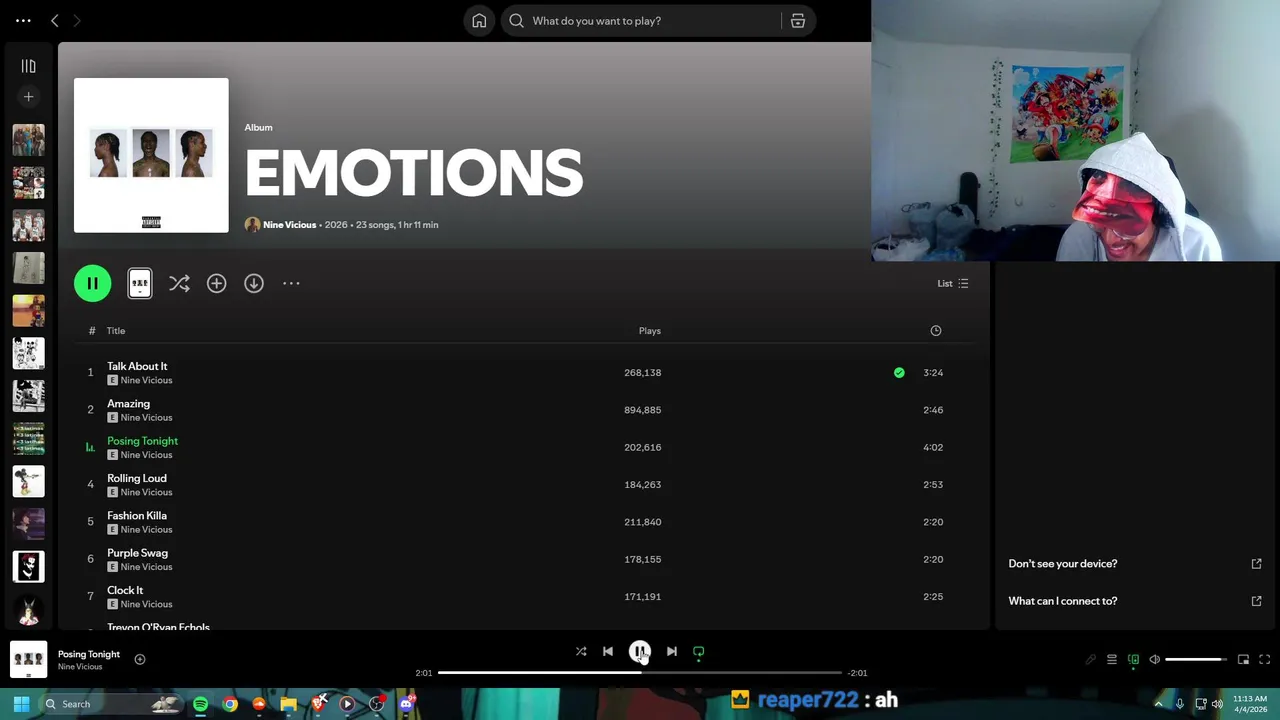This screenshot has height=720, width=1280.
Task: Add EMOTIONS album to Your Library
Action: pos(216,284)
